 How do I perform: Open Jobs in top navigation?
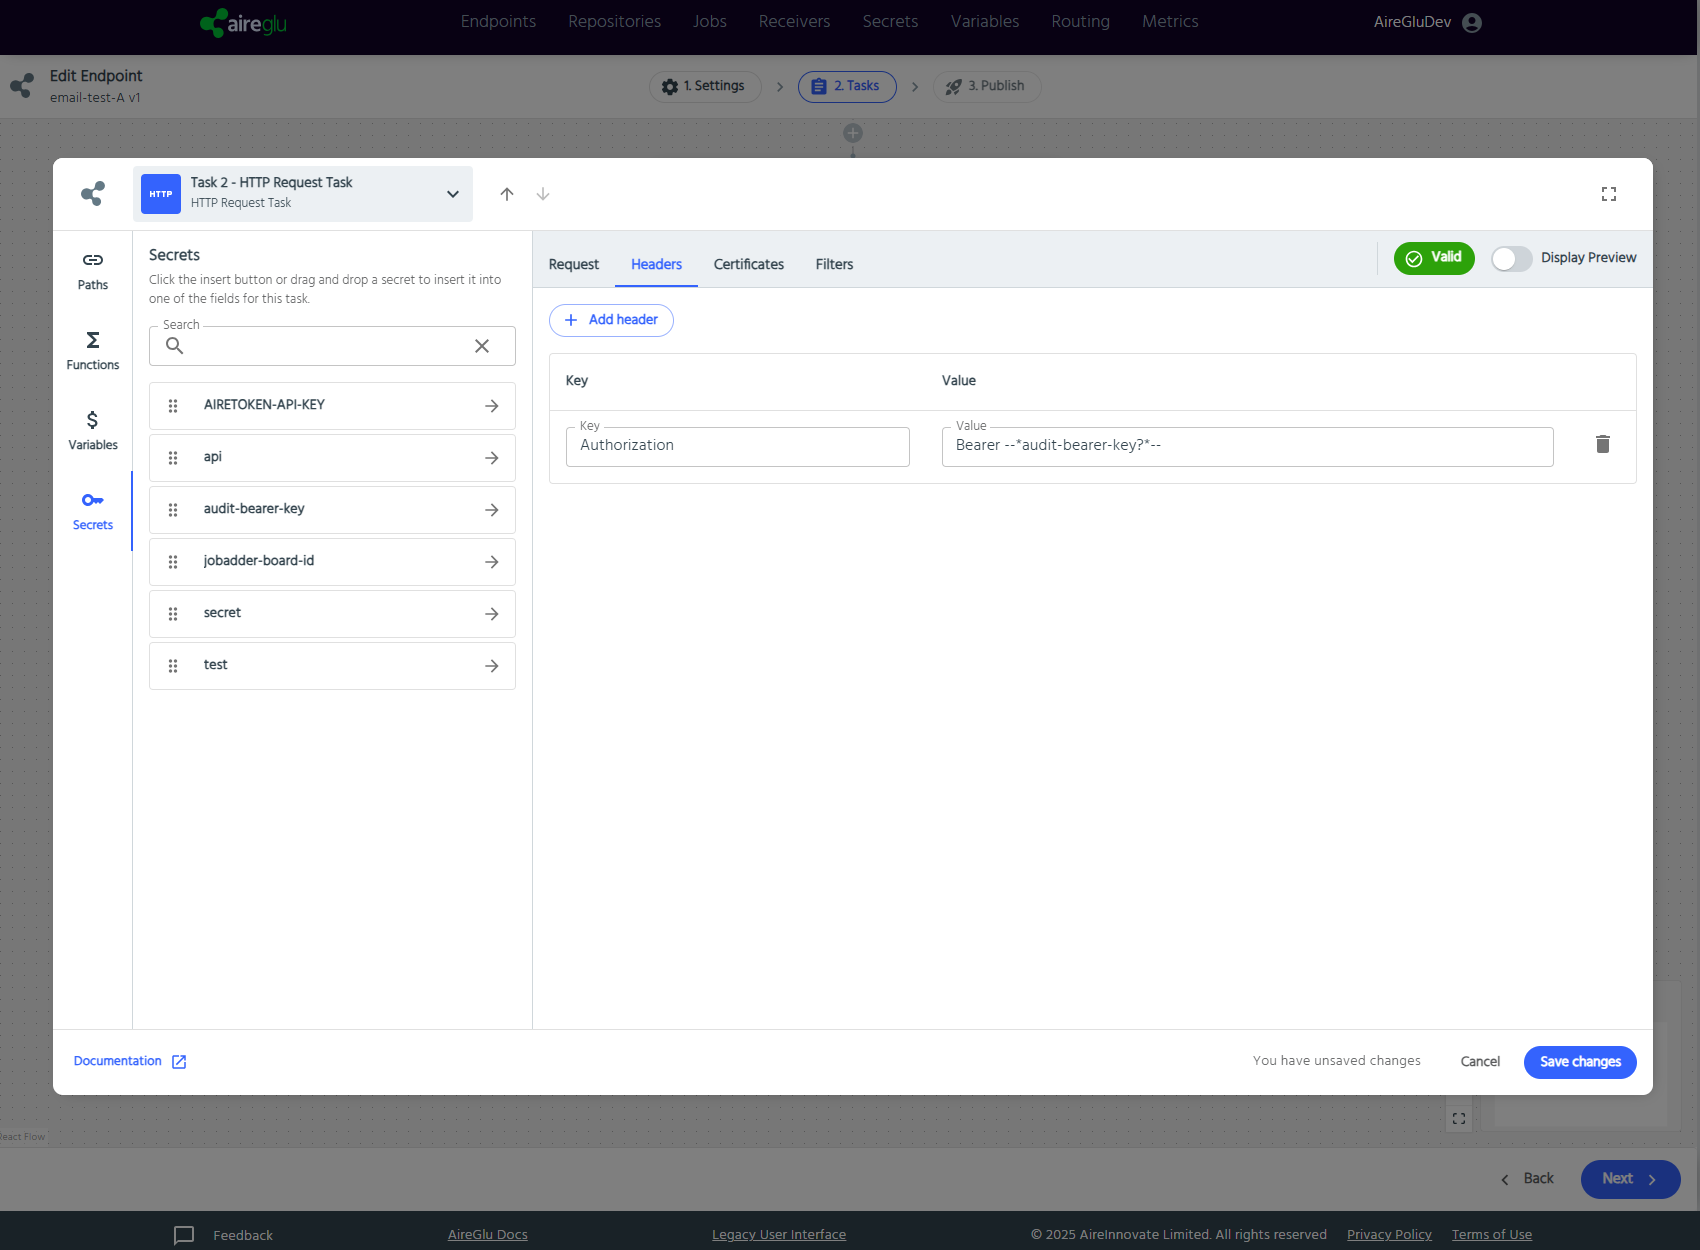pos(710,22)
